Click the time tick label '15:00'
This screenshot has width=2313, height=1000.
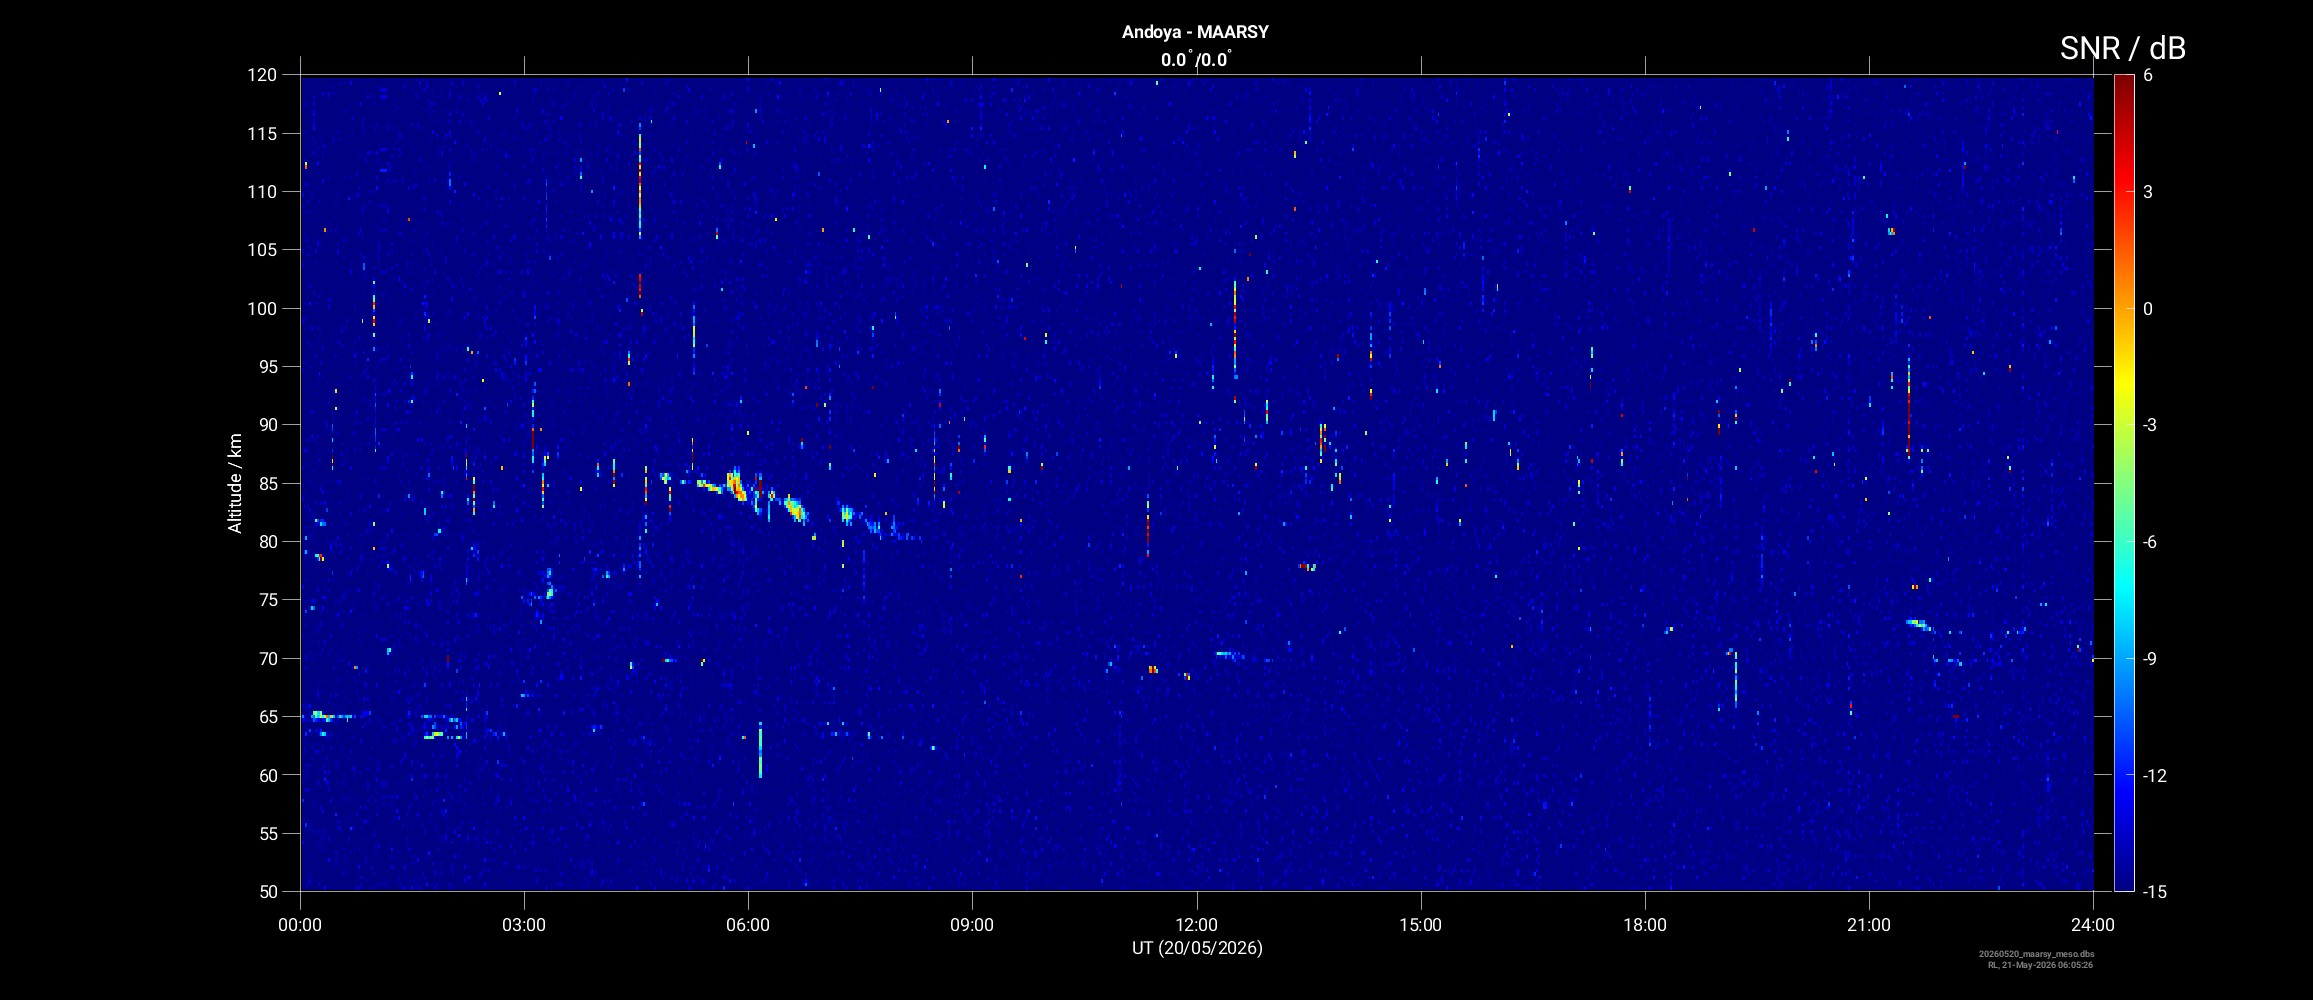1420,925
